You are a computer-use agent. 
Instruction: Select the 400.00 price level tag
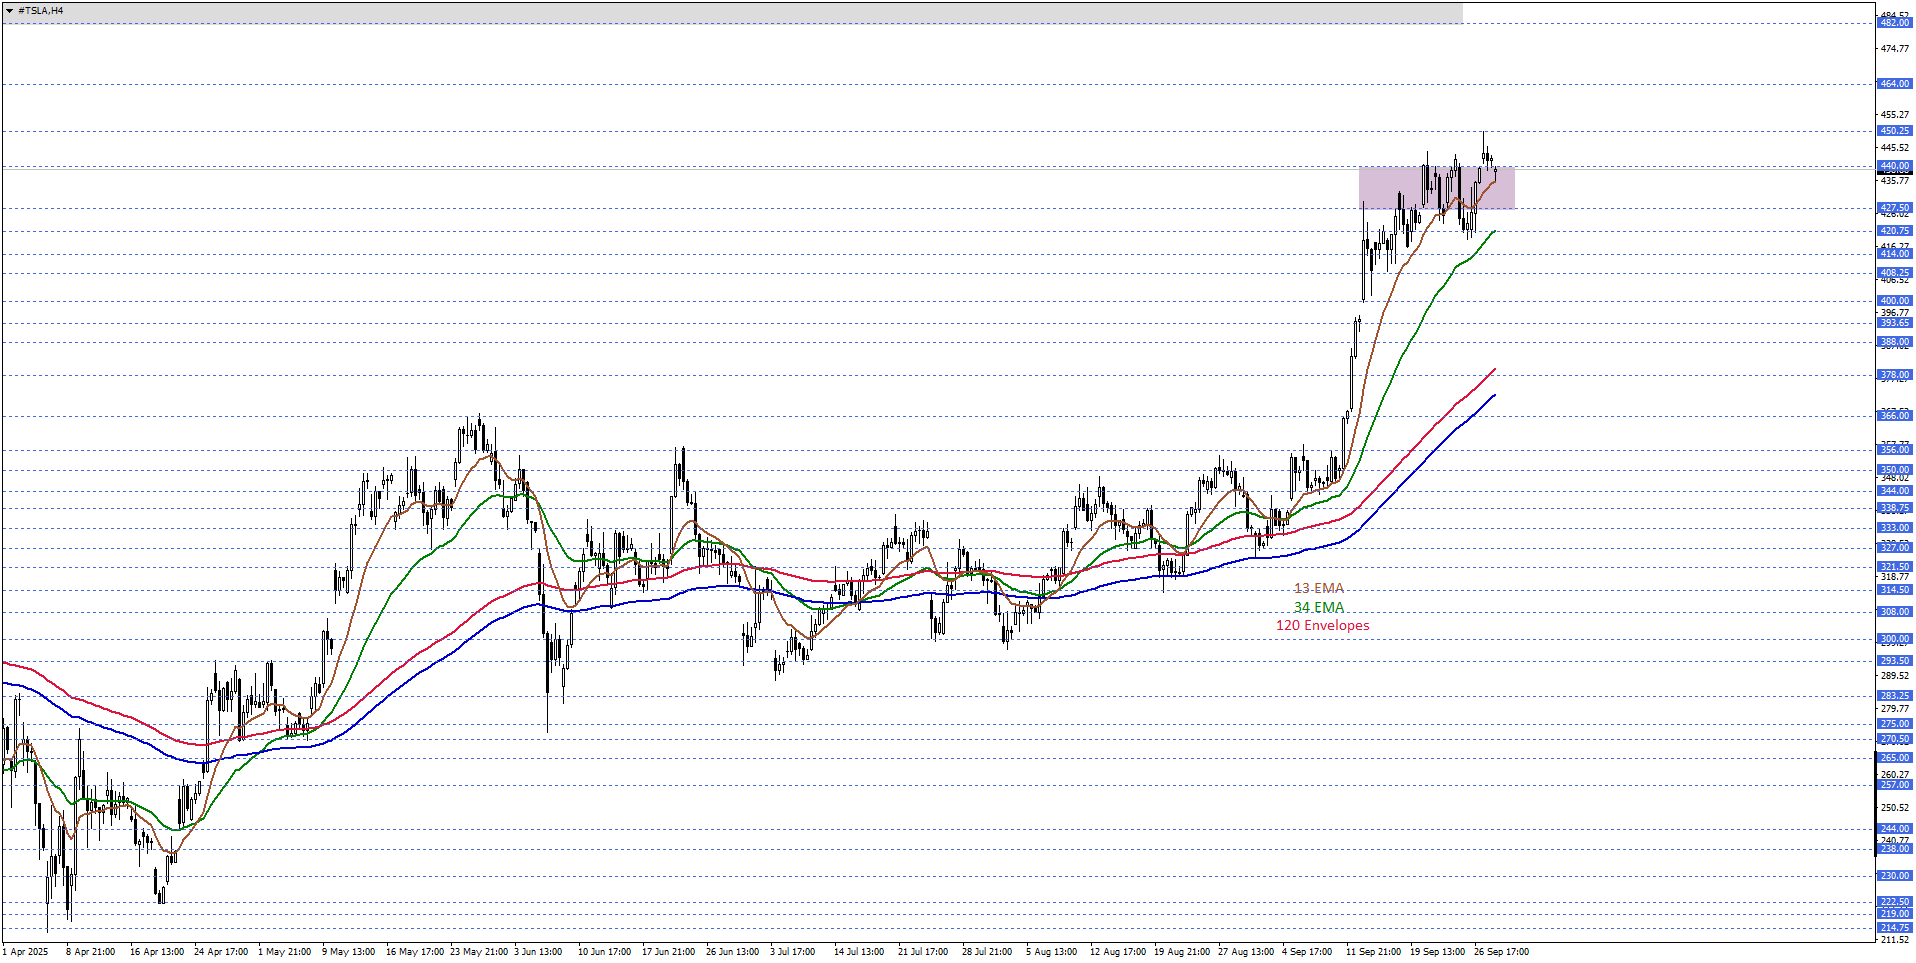[x=1894, y=300]
